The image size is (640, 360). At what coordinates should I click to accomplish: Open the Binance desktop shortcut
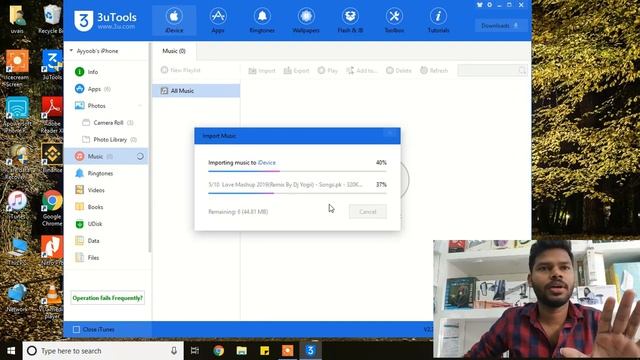pos(52,157)
